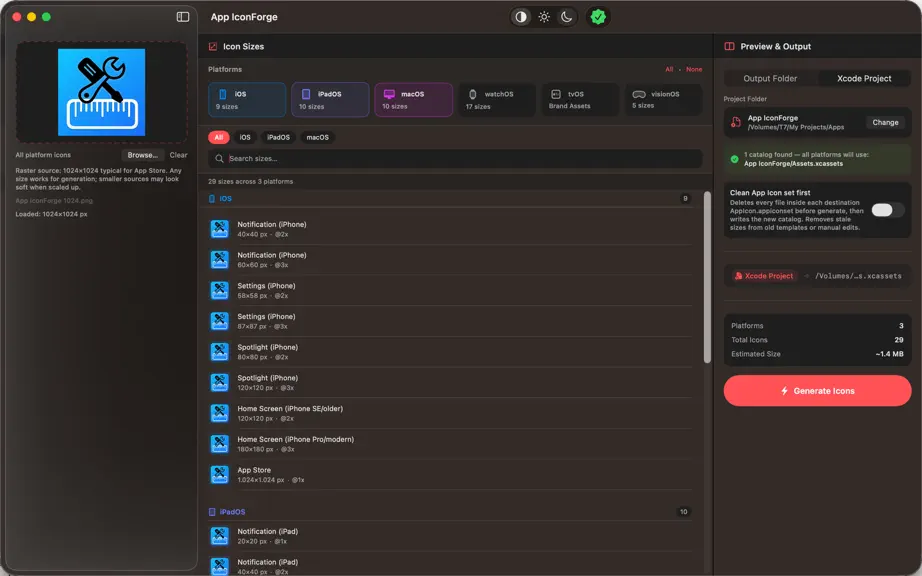Click the Change project folder button
This screenshot has width=922, height=576.
tap(885, 122)
